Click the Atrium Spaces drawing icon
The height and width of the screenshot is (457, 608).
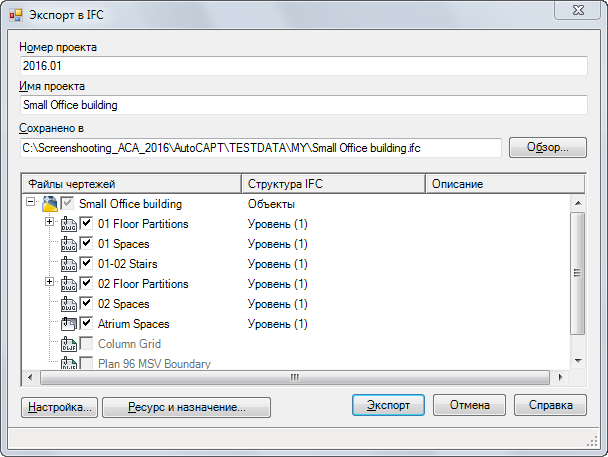pos(69,324)
